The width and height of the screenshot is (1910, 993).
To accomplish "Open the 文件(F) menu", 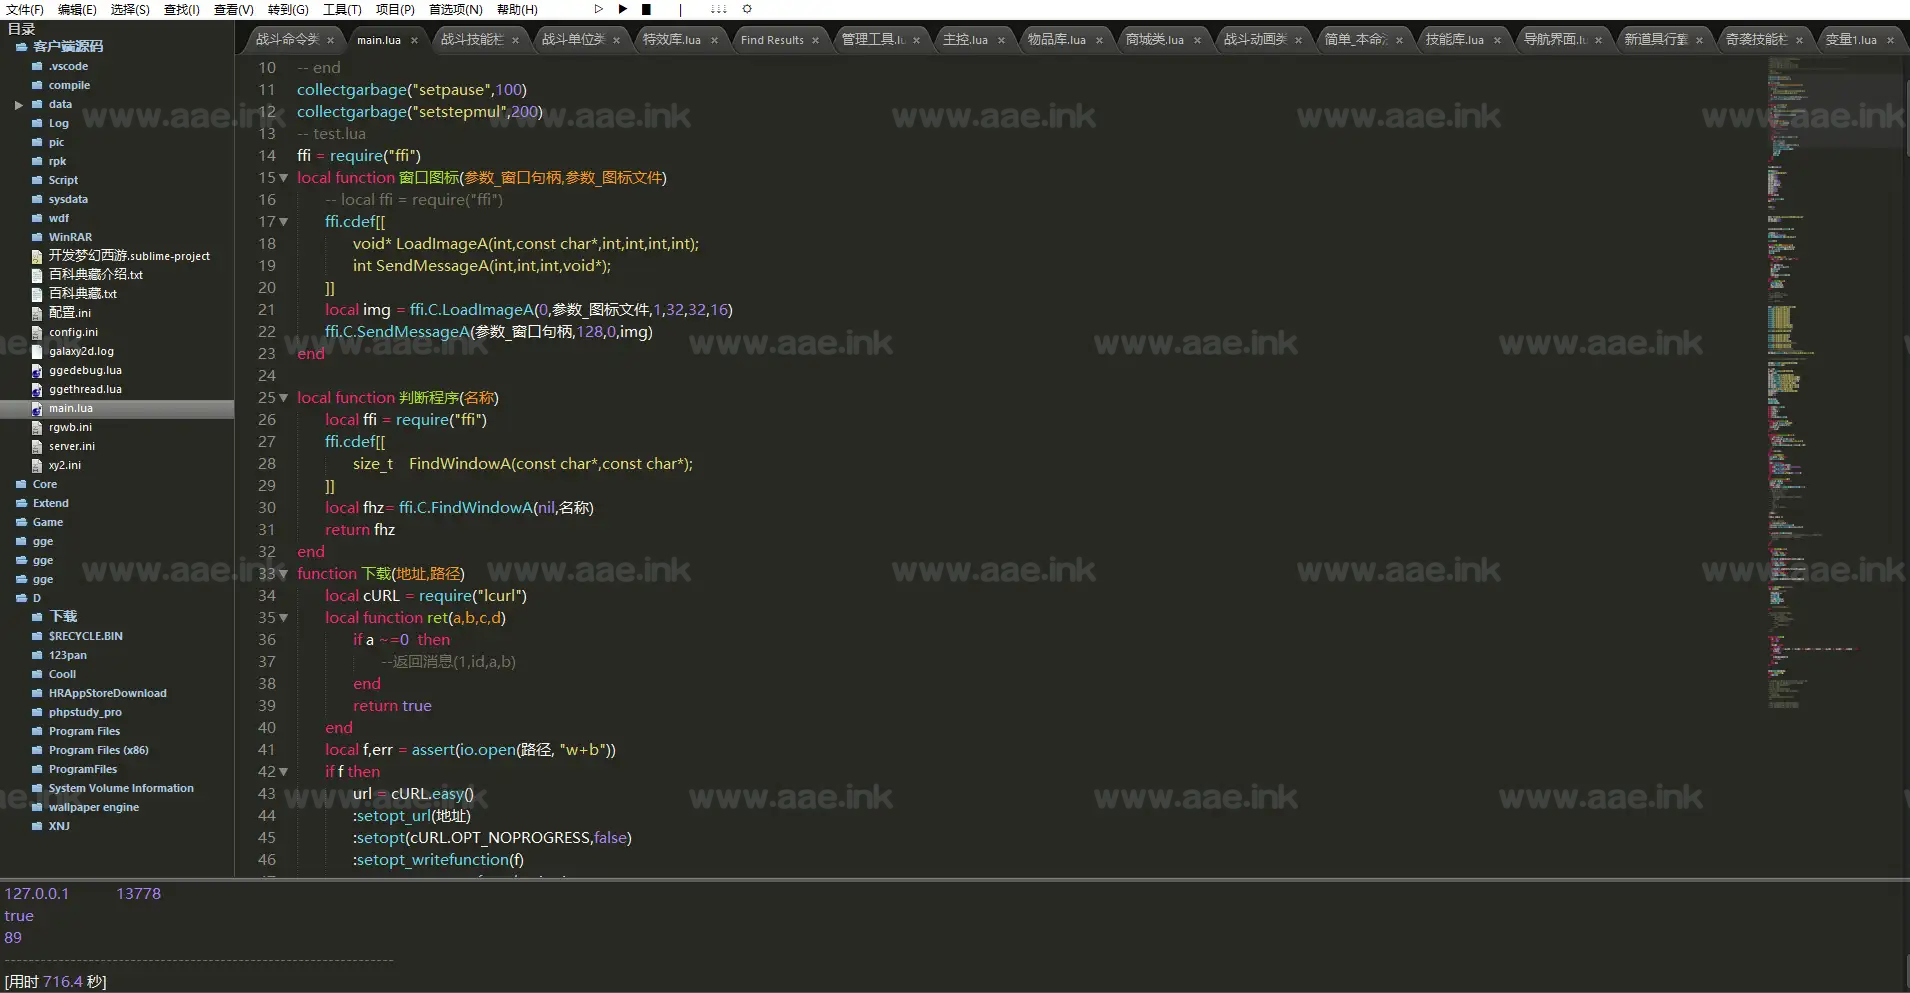I will (x=25, y=9).
